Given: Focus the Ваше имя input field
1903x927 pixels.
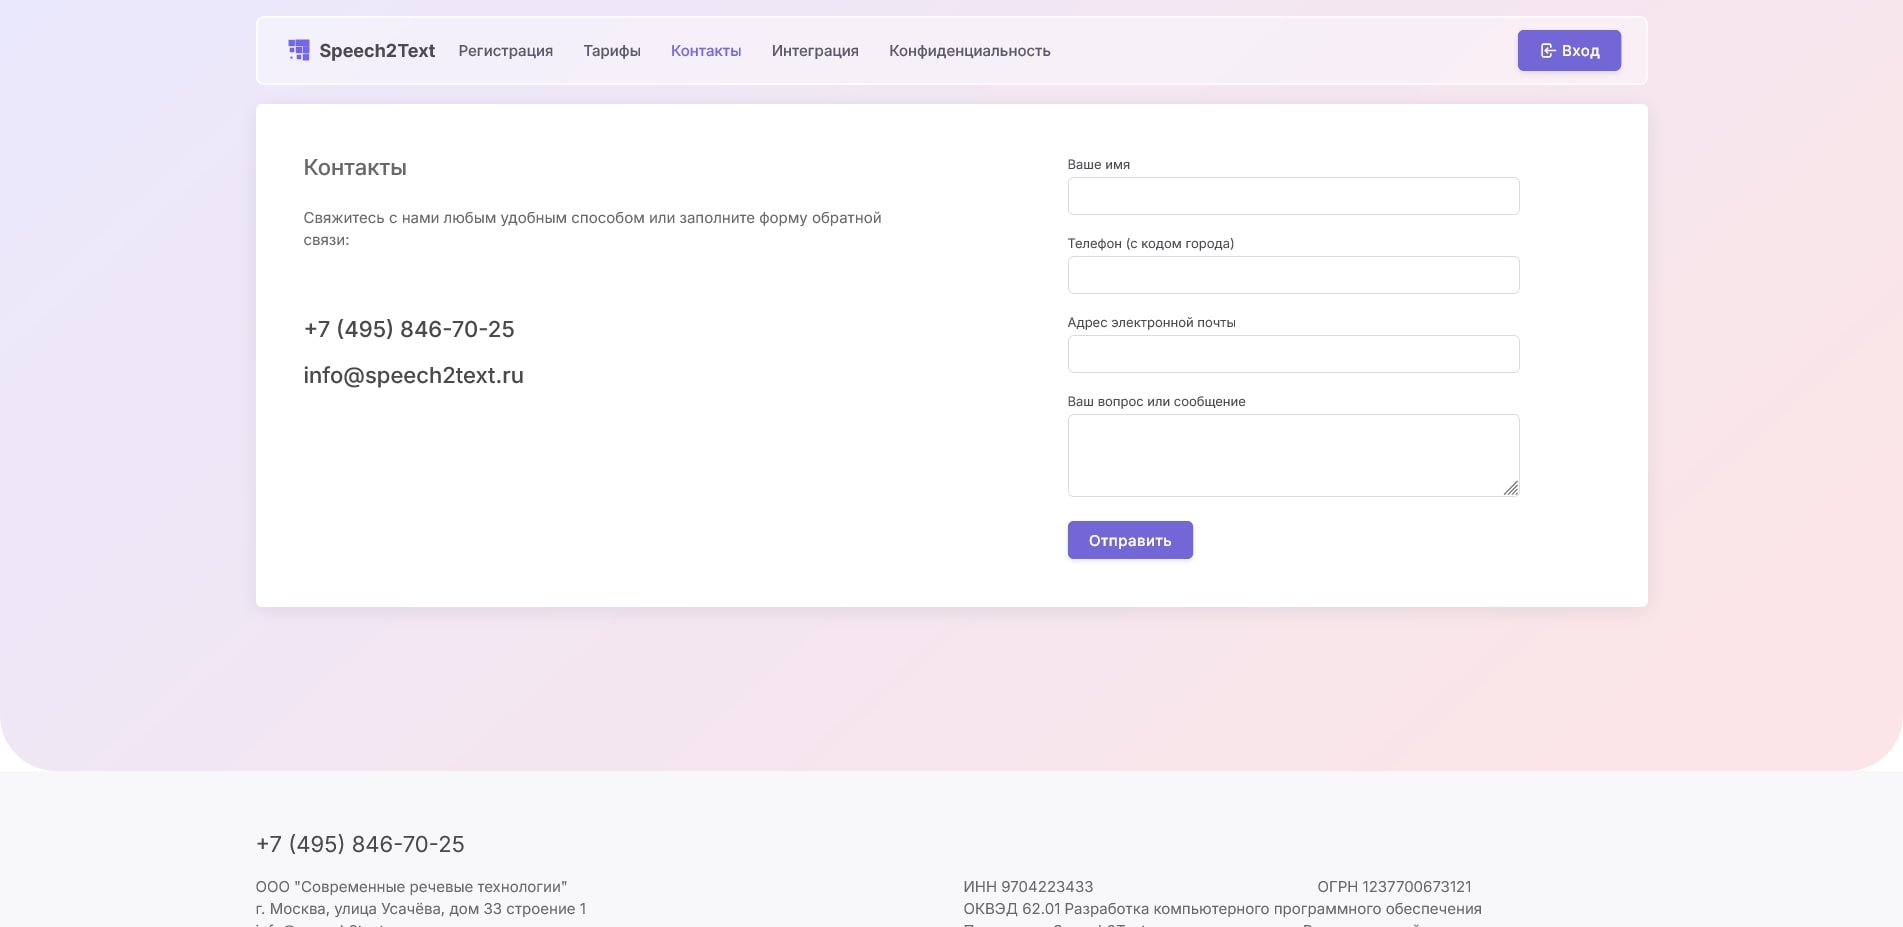Looking at the screenshot, I should [x=1293, y=196].
